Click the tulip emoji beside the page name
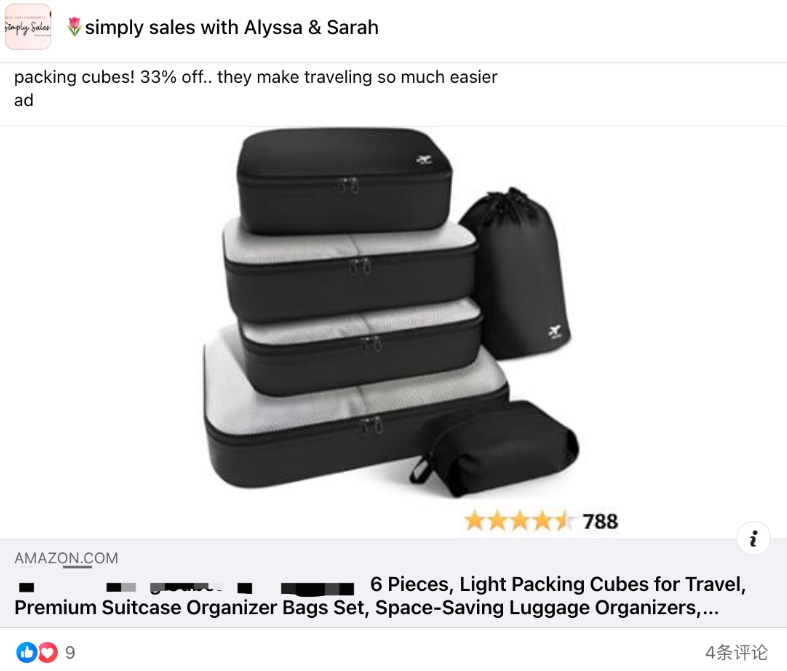This screenshot has width=787, height=671. pyautogui.click(x=74, y=27)
